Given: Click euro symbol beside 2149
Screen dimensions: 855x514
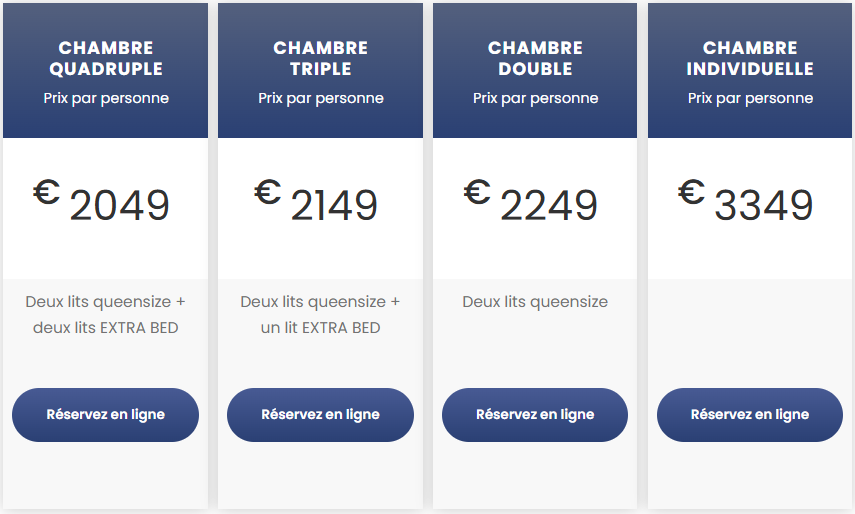Looking at the screenshot, I should click(x=268, y=191).
